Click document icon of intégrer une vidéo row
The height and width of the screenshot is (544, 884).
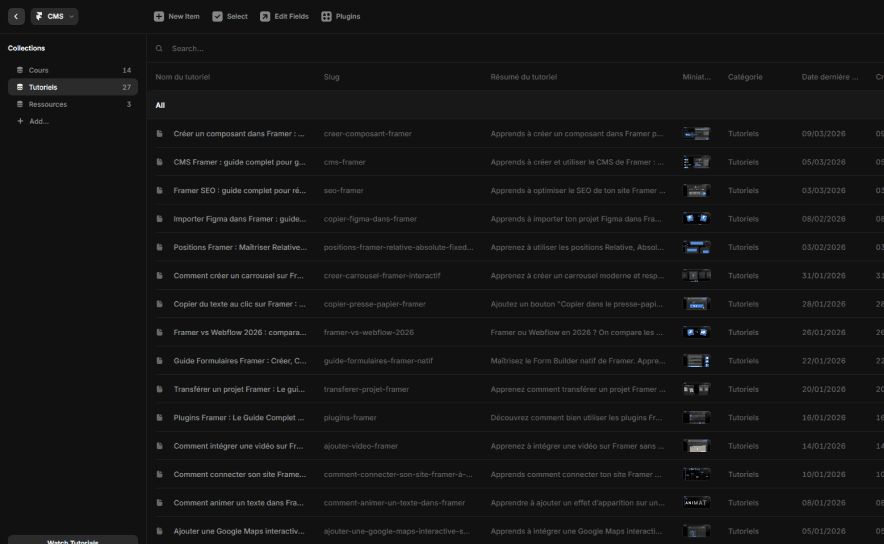pos(160,446)
